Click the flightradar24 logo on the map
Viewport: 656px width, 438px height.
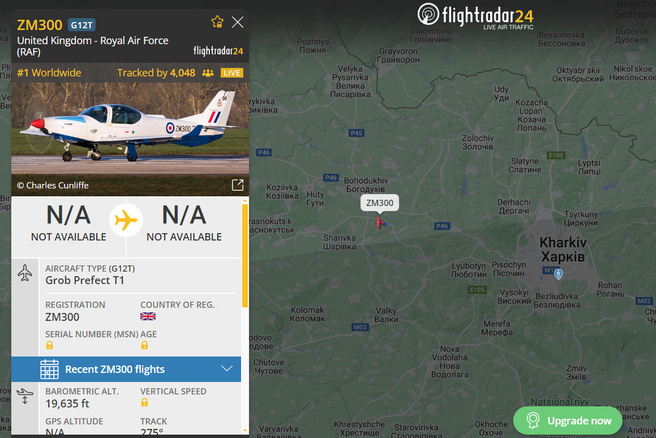pos(475,16)
